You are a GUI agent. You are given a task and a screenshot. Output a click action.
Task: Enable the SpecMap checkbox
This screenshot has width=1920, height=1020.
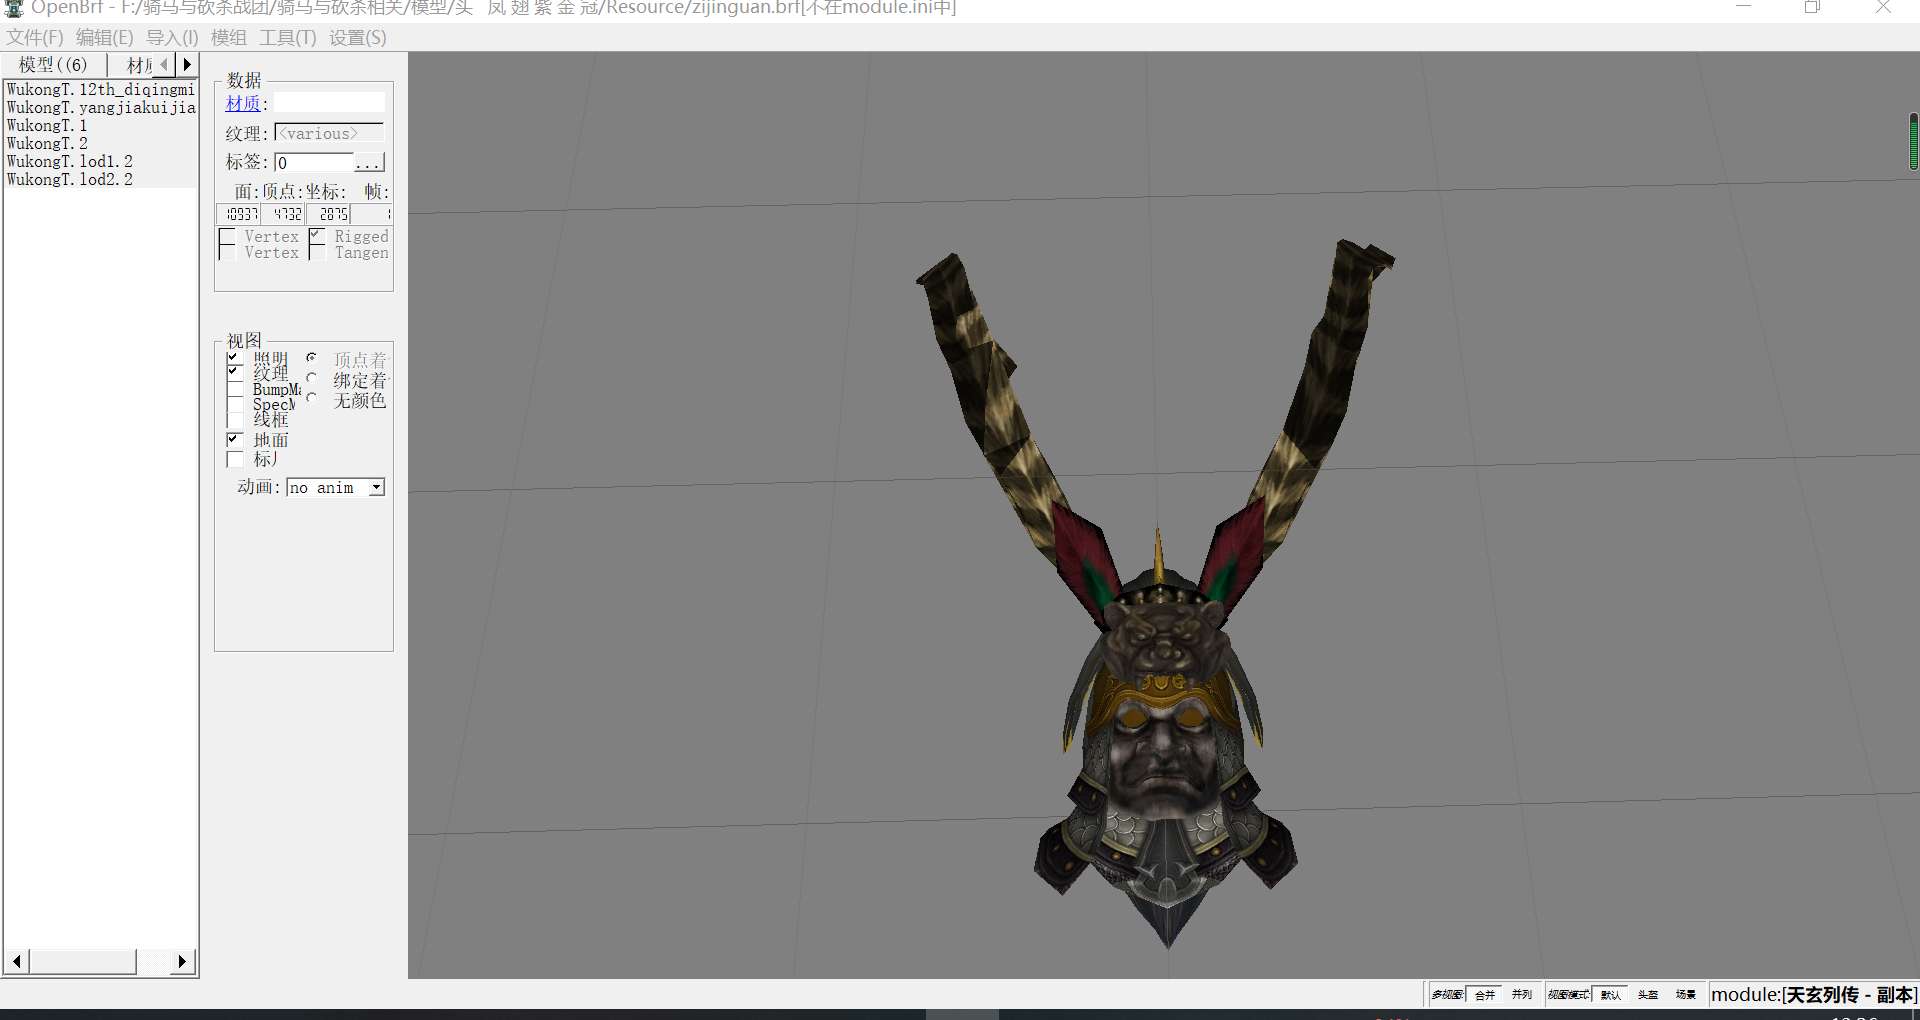point(234,404)
